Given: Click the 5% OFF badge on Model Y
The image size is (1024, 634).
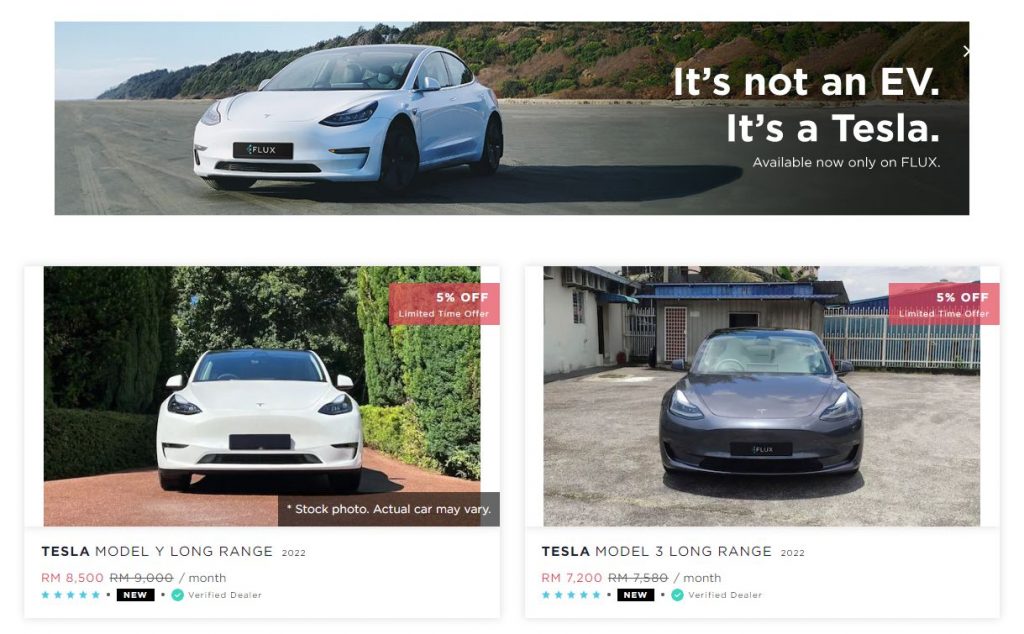Looking at the screenshot, I should tap(445, 304).
